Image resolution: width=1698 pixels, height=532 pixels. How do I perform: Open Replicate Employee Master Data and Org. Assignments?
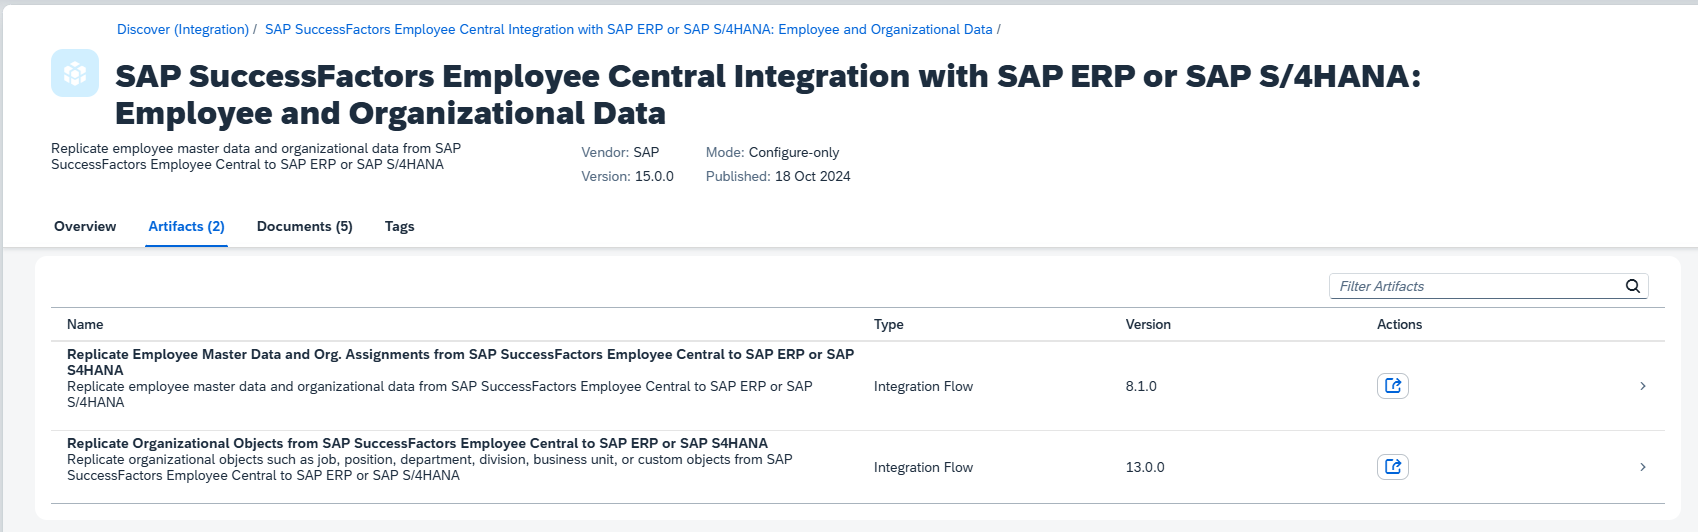460,362
